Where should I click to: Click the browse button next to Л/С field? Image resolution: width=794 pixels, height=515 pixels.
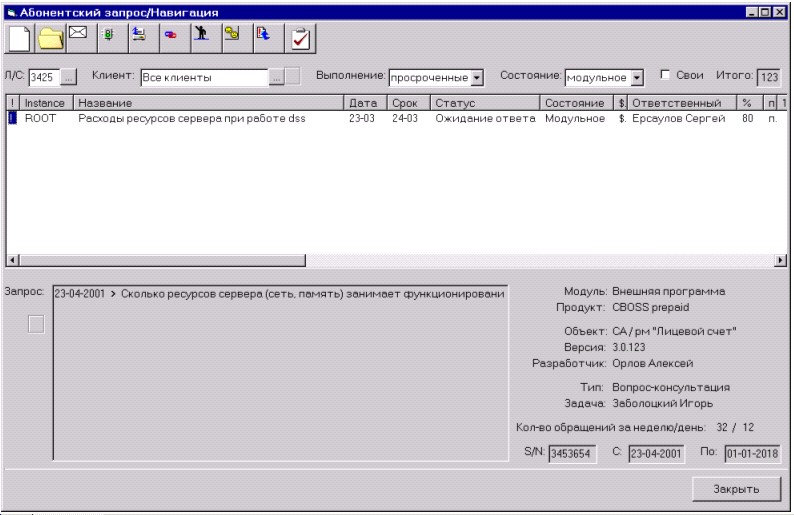pyautogui.click(x=68, y=77)
